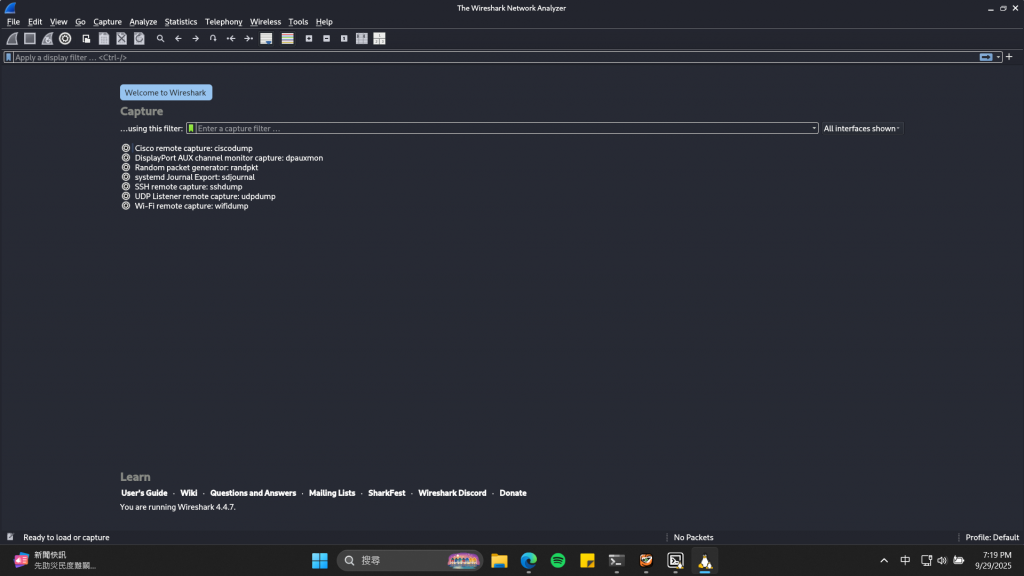Open the Help menu
Image resolution: width=1024 pixels, height=576 pixels.
tap(324, 22)
